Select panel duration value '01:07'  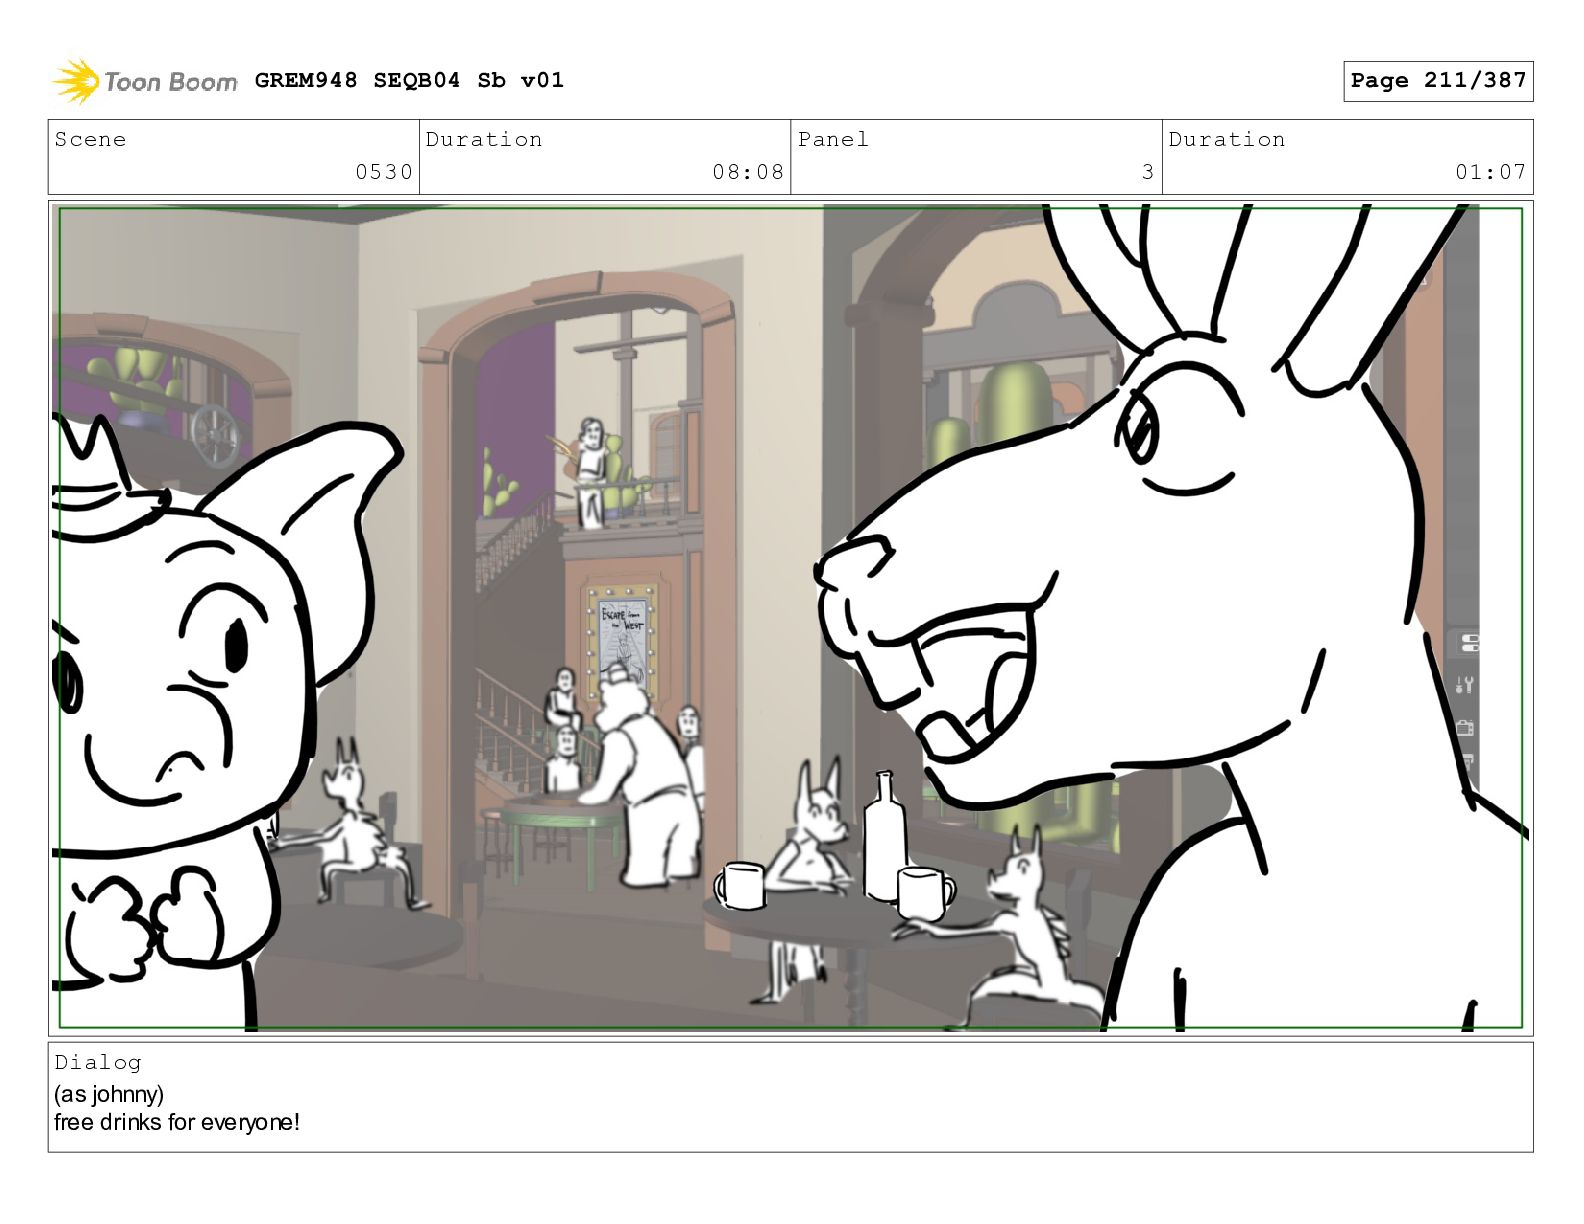(x=1491, y=172)
